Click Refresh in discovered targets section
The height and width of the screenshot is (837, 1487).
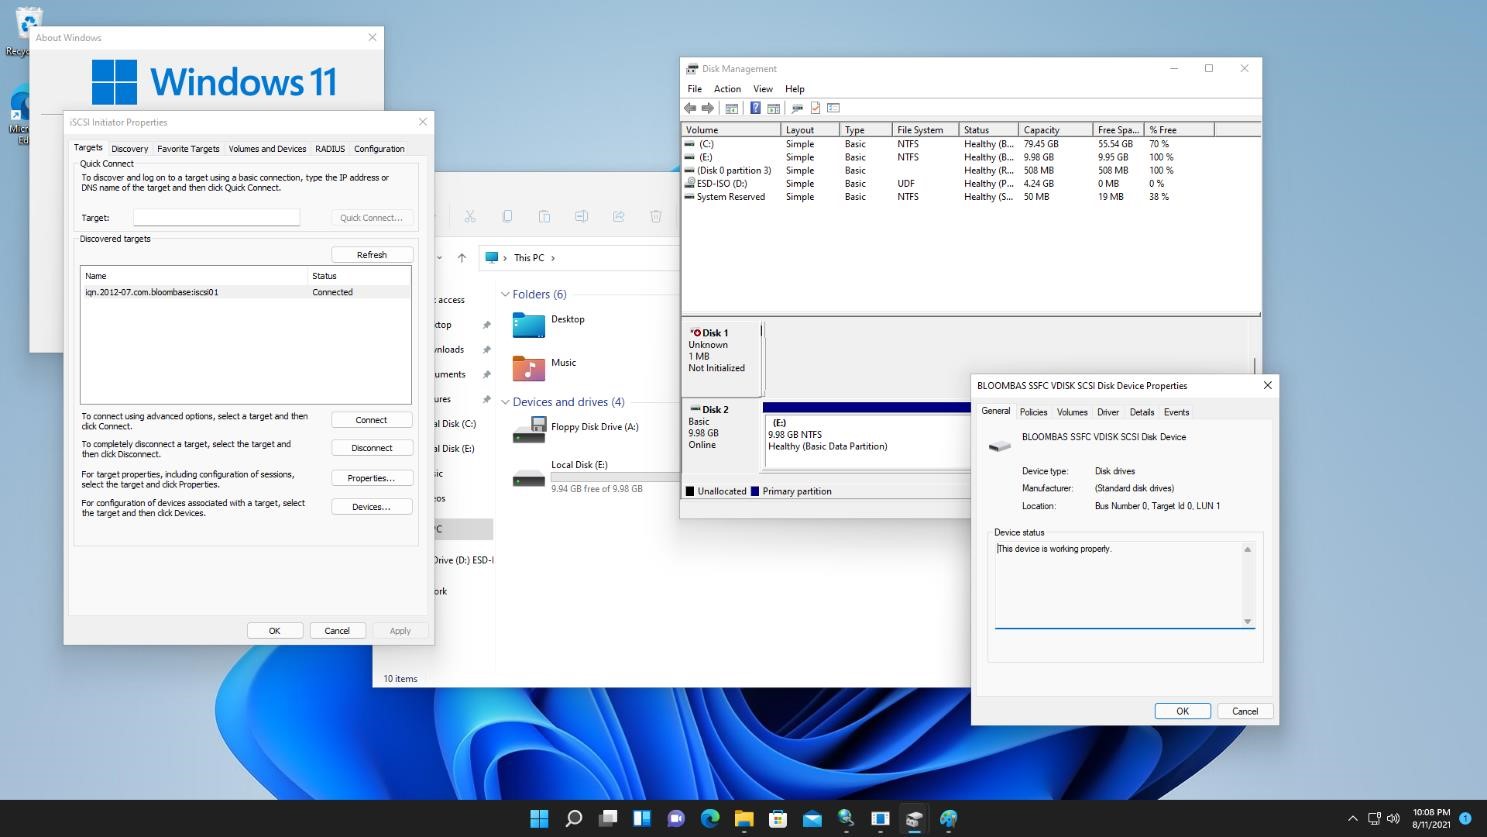point(372,255)
